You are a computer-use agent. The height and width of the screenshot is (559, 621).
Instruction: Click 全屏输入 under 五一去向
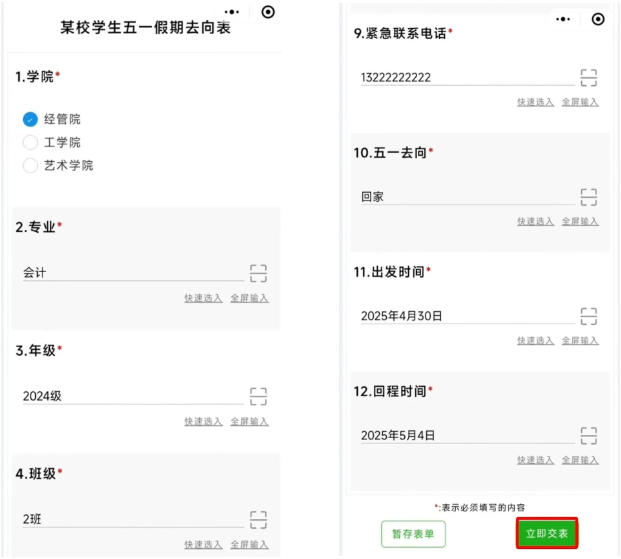pos(580,221)
